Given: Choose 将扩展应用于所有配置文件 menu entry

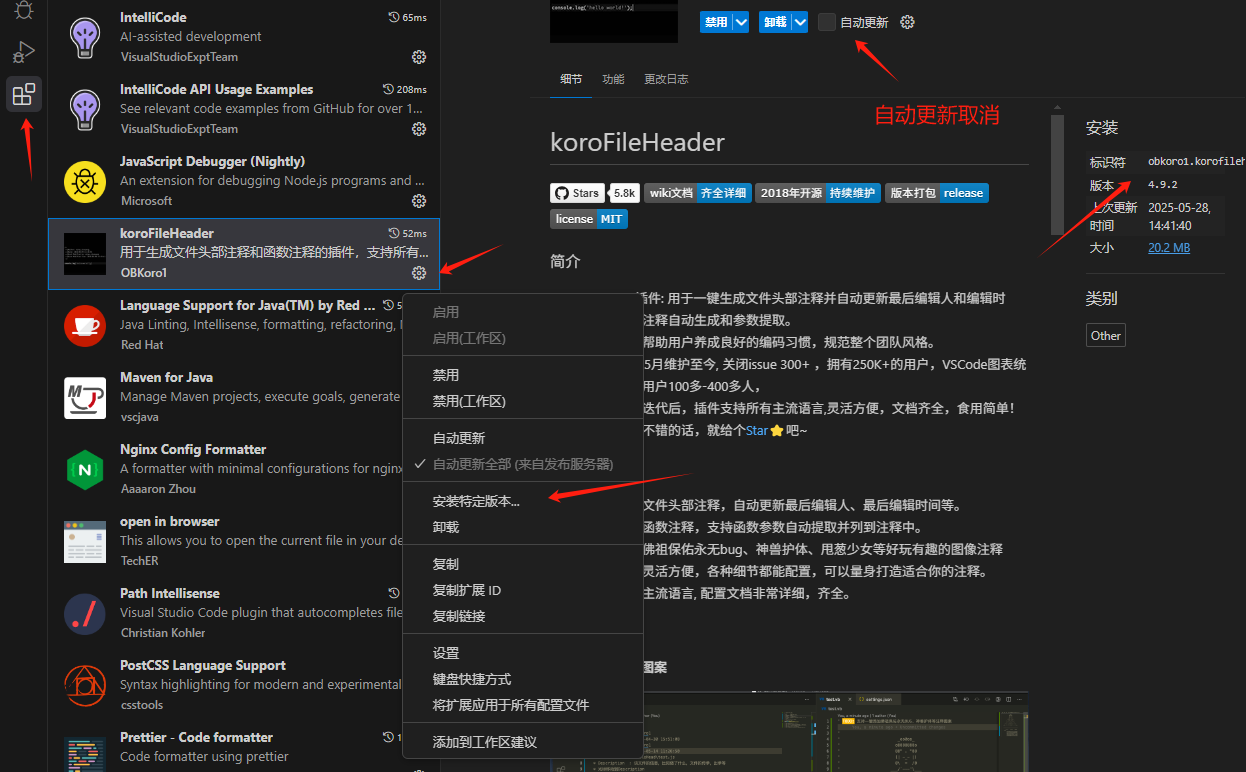Looking at the screenshot, I should 522,705.
